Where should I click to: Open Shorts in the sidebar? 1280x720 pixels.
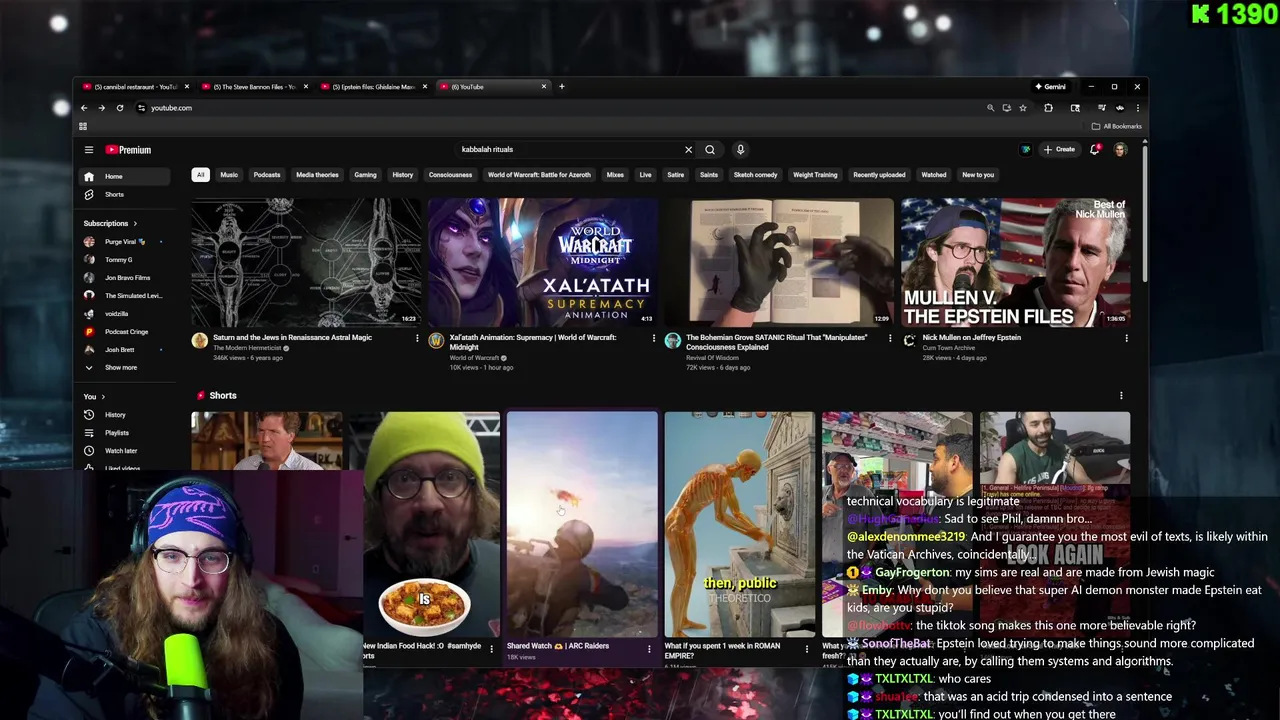point(125,195)
